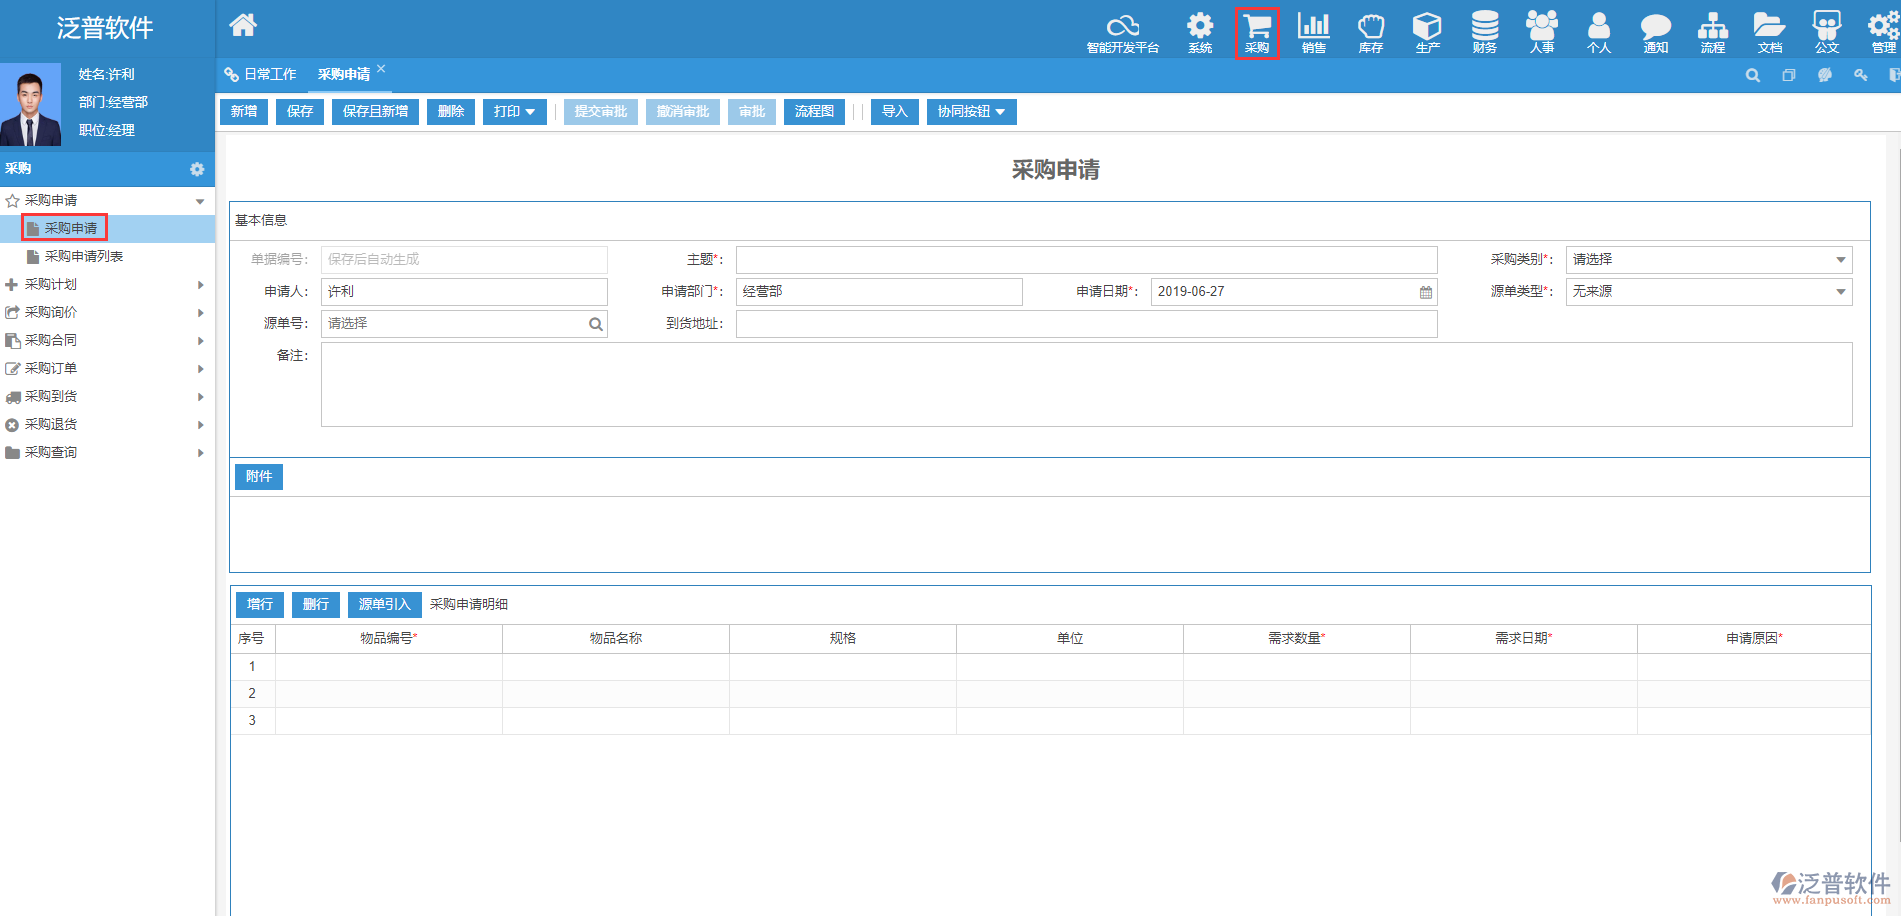Click the search icon in 源单号 field
The image size is (1901, 916).
tap(595, 324)
